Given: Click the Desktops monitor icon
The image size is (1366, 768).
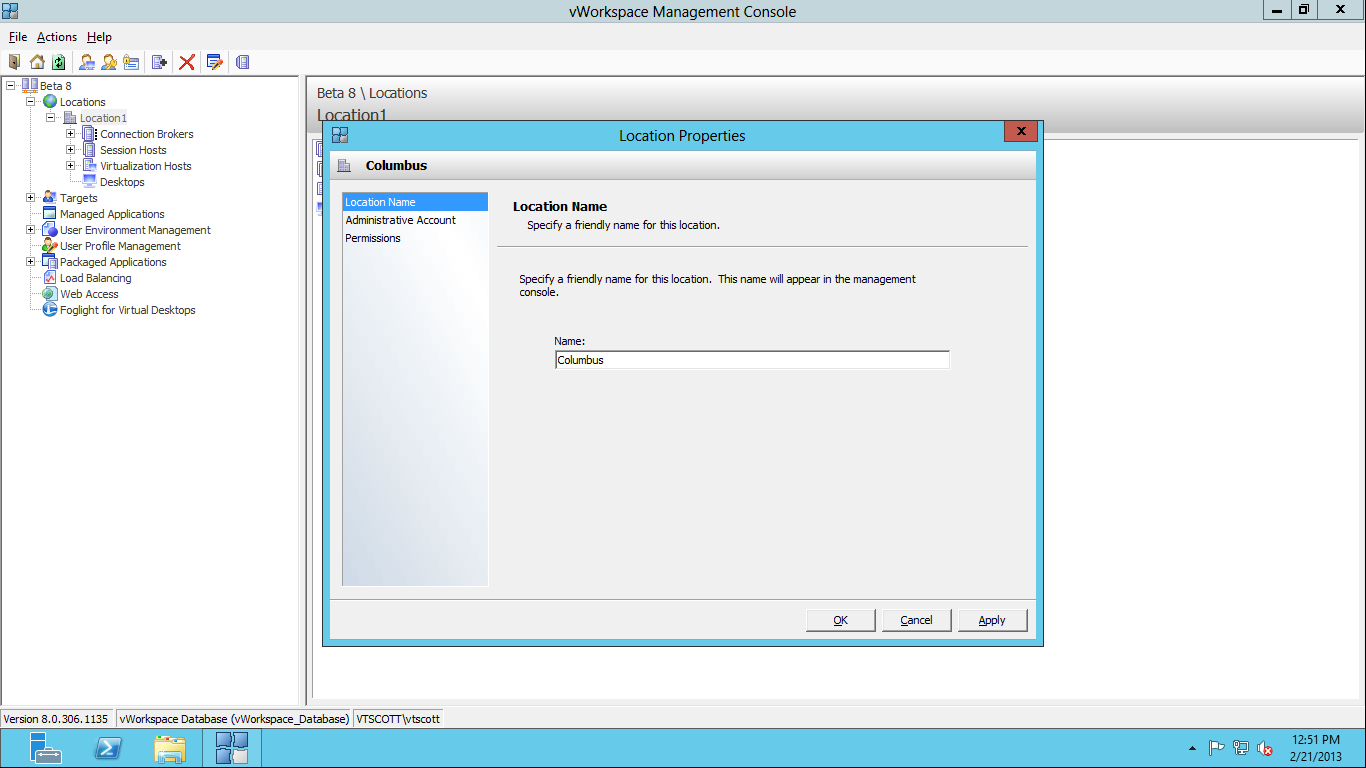Looking at the screenshot, I should click(89, 182).
